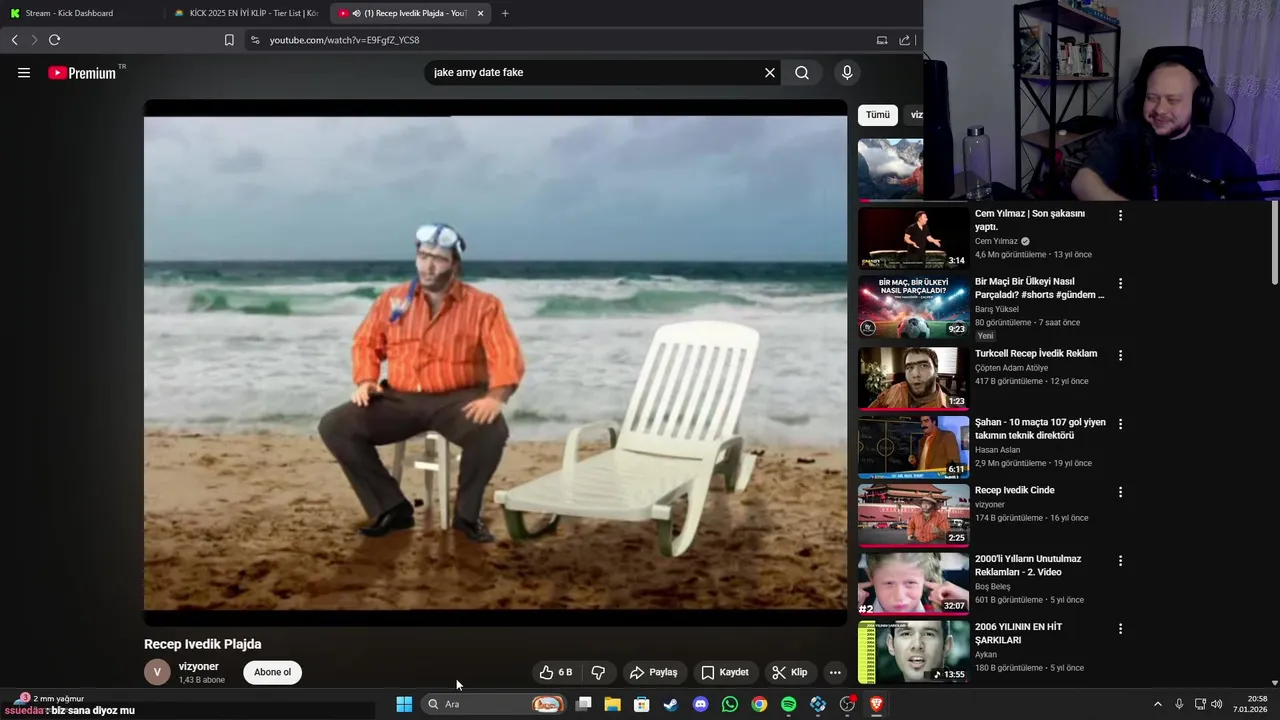This screenshot has width=1280, height=720.
Task: Open site information icon beside URL
Action: (255, 40)
